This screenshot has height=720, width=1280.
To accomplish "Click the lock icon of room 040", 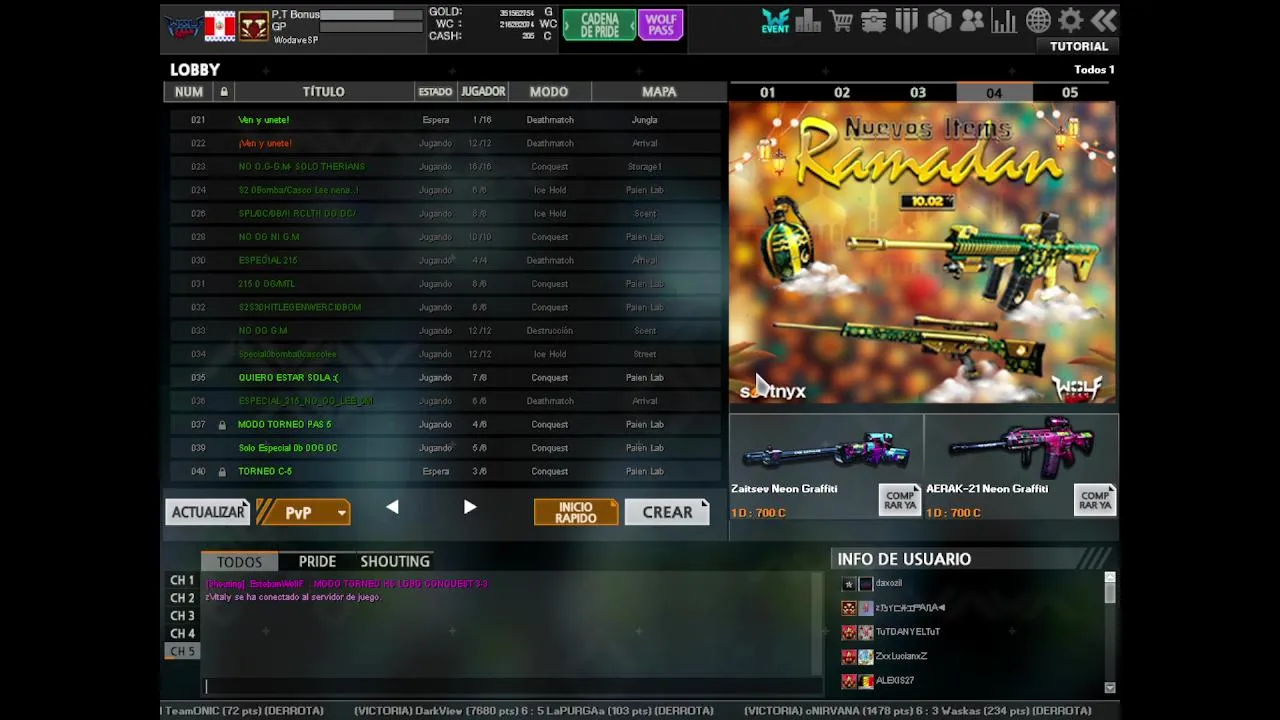I will (x=222, y=472).
